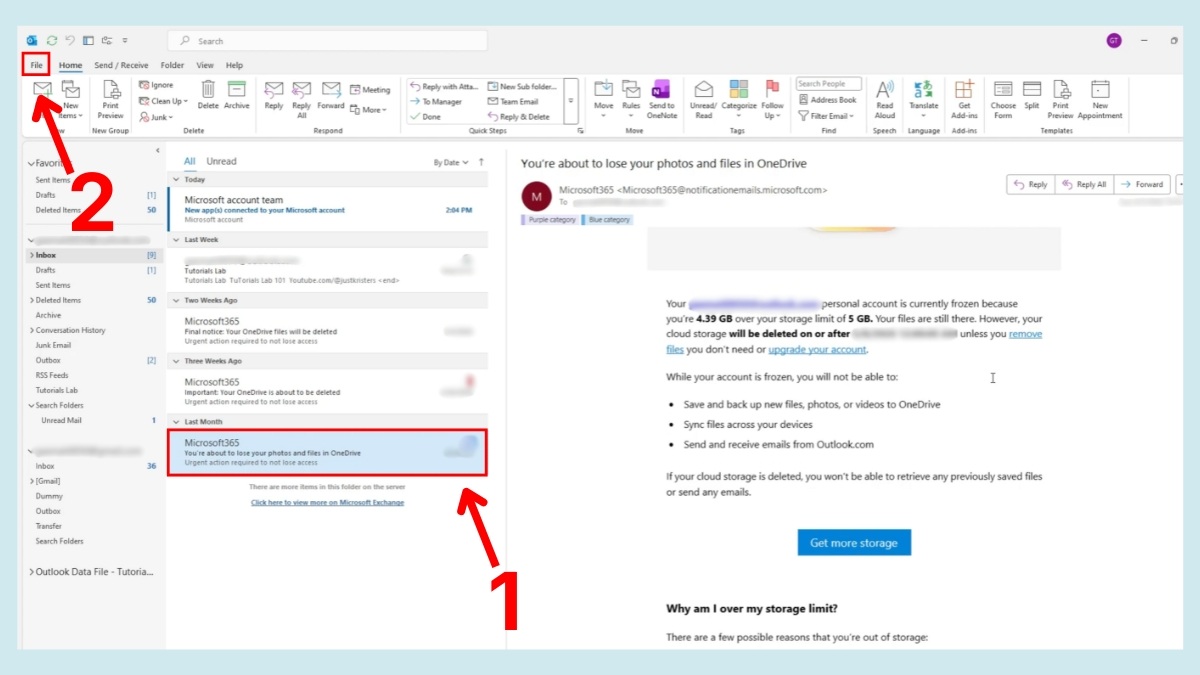1200x675 pixels.
Task: Open the Microsoft account team email
Action: (327, 210)
